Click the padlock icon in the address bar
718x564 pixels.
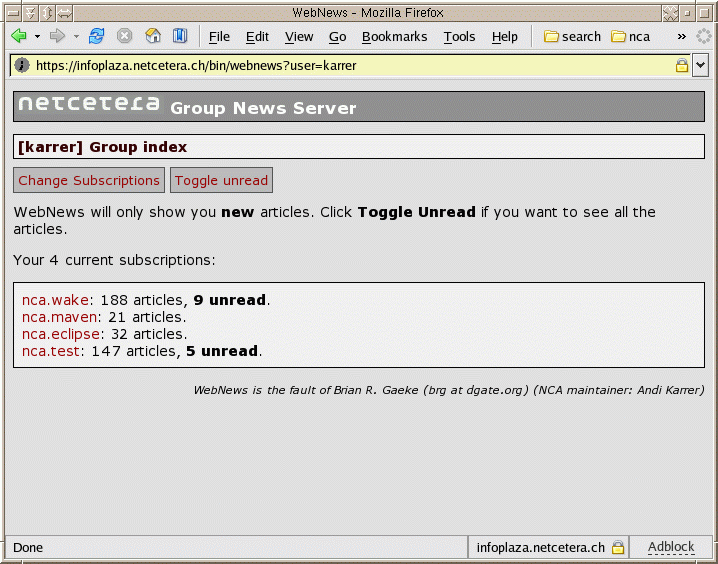(682, 65)
